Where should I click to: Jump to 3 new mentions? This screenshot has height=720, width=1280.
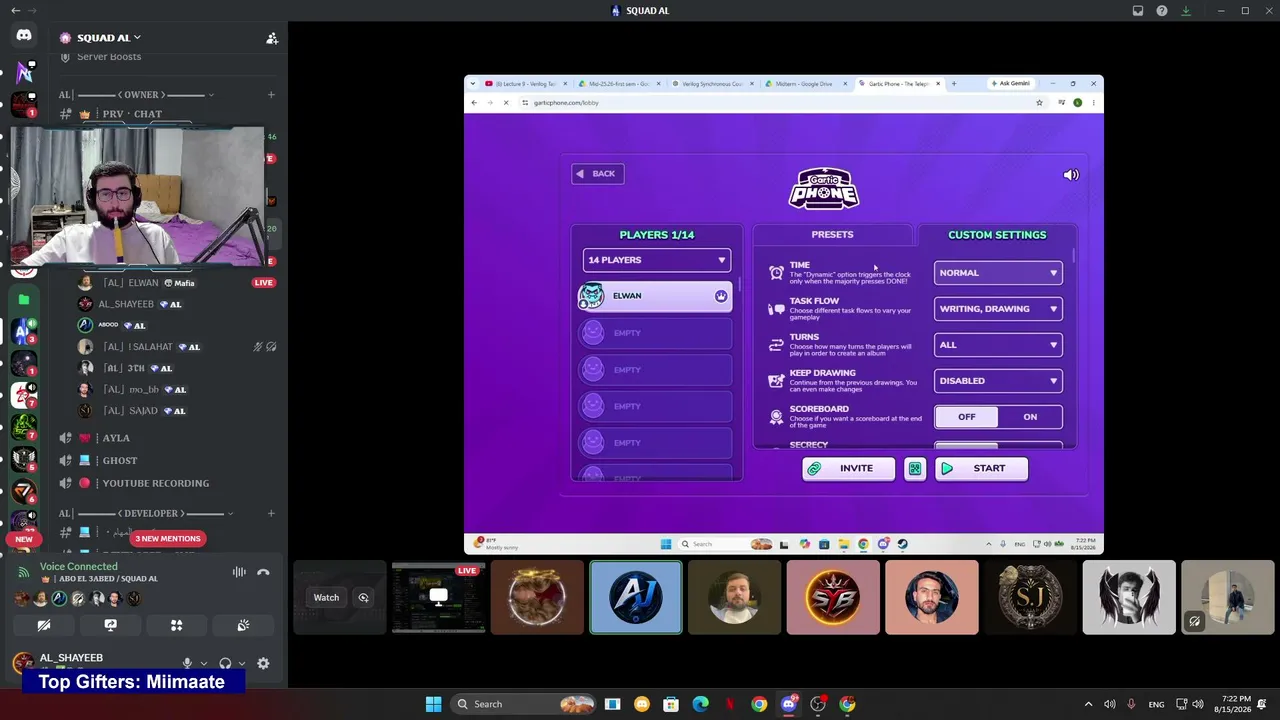coord(168,539)
